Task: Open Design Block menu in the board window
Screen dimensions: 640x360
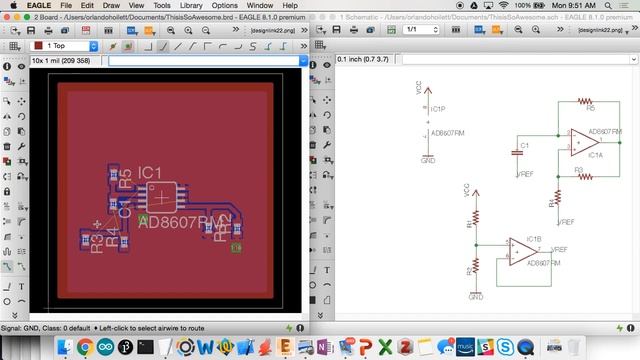Action: coord(108,30)
